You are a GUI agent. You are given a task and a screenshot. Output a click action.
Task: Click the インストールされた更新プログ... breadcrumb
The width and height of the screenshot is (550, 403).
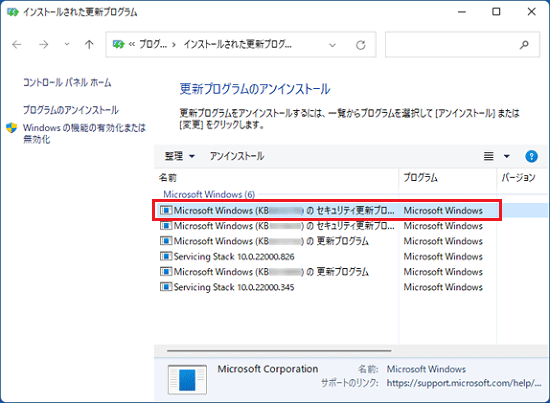(x=237, y=45)
